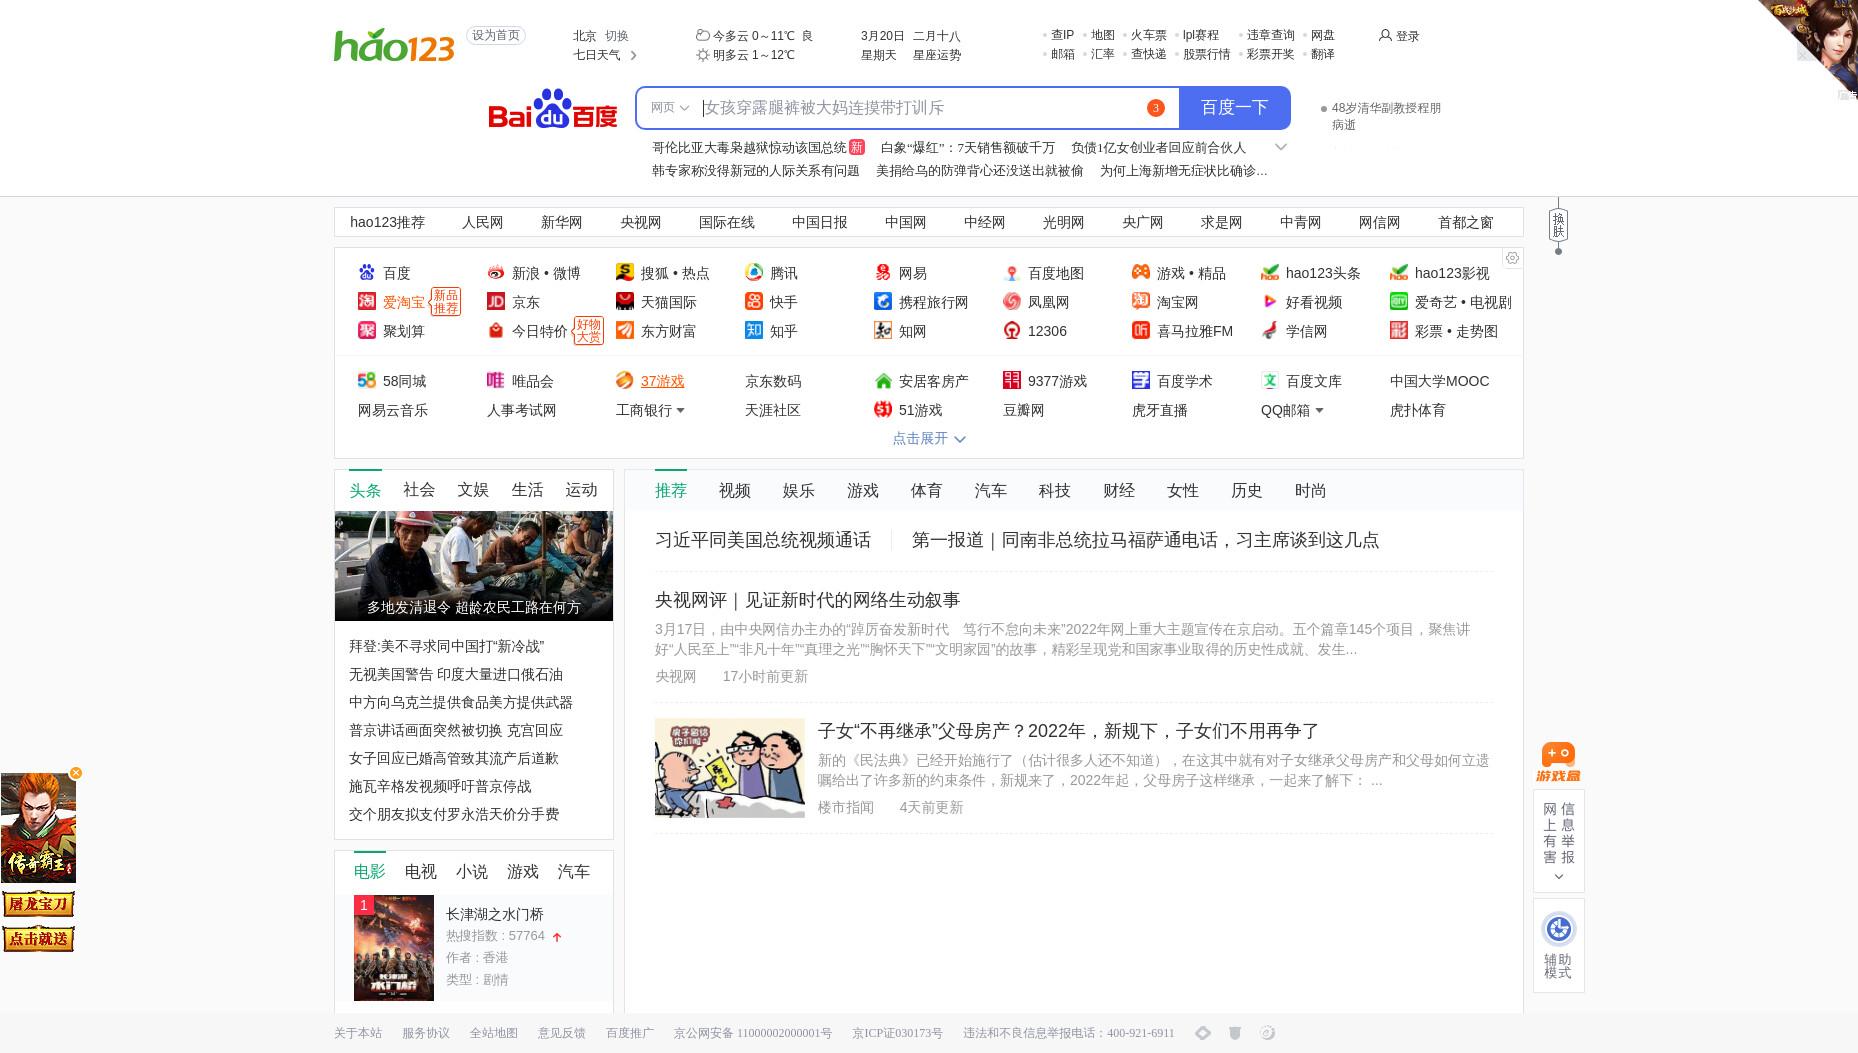Open 央视网评 article headline
The height and width of the screenshot is (1053, 1858).
(x=807, y=600)
